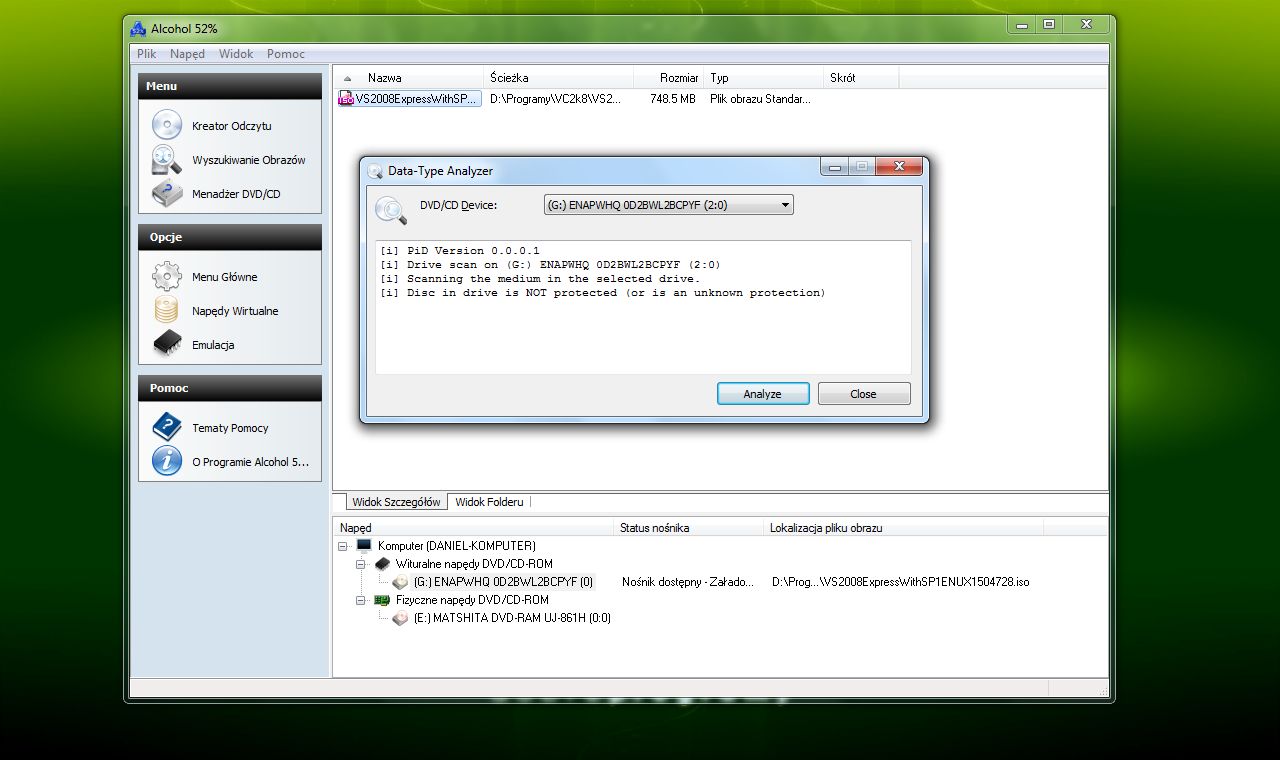The width and height of the screenshot is (1280, 760).
Task: Open Tematy Pomocy help icon
Action: (167, 428)
